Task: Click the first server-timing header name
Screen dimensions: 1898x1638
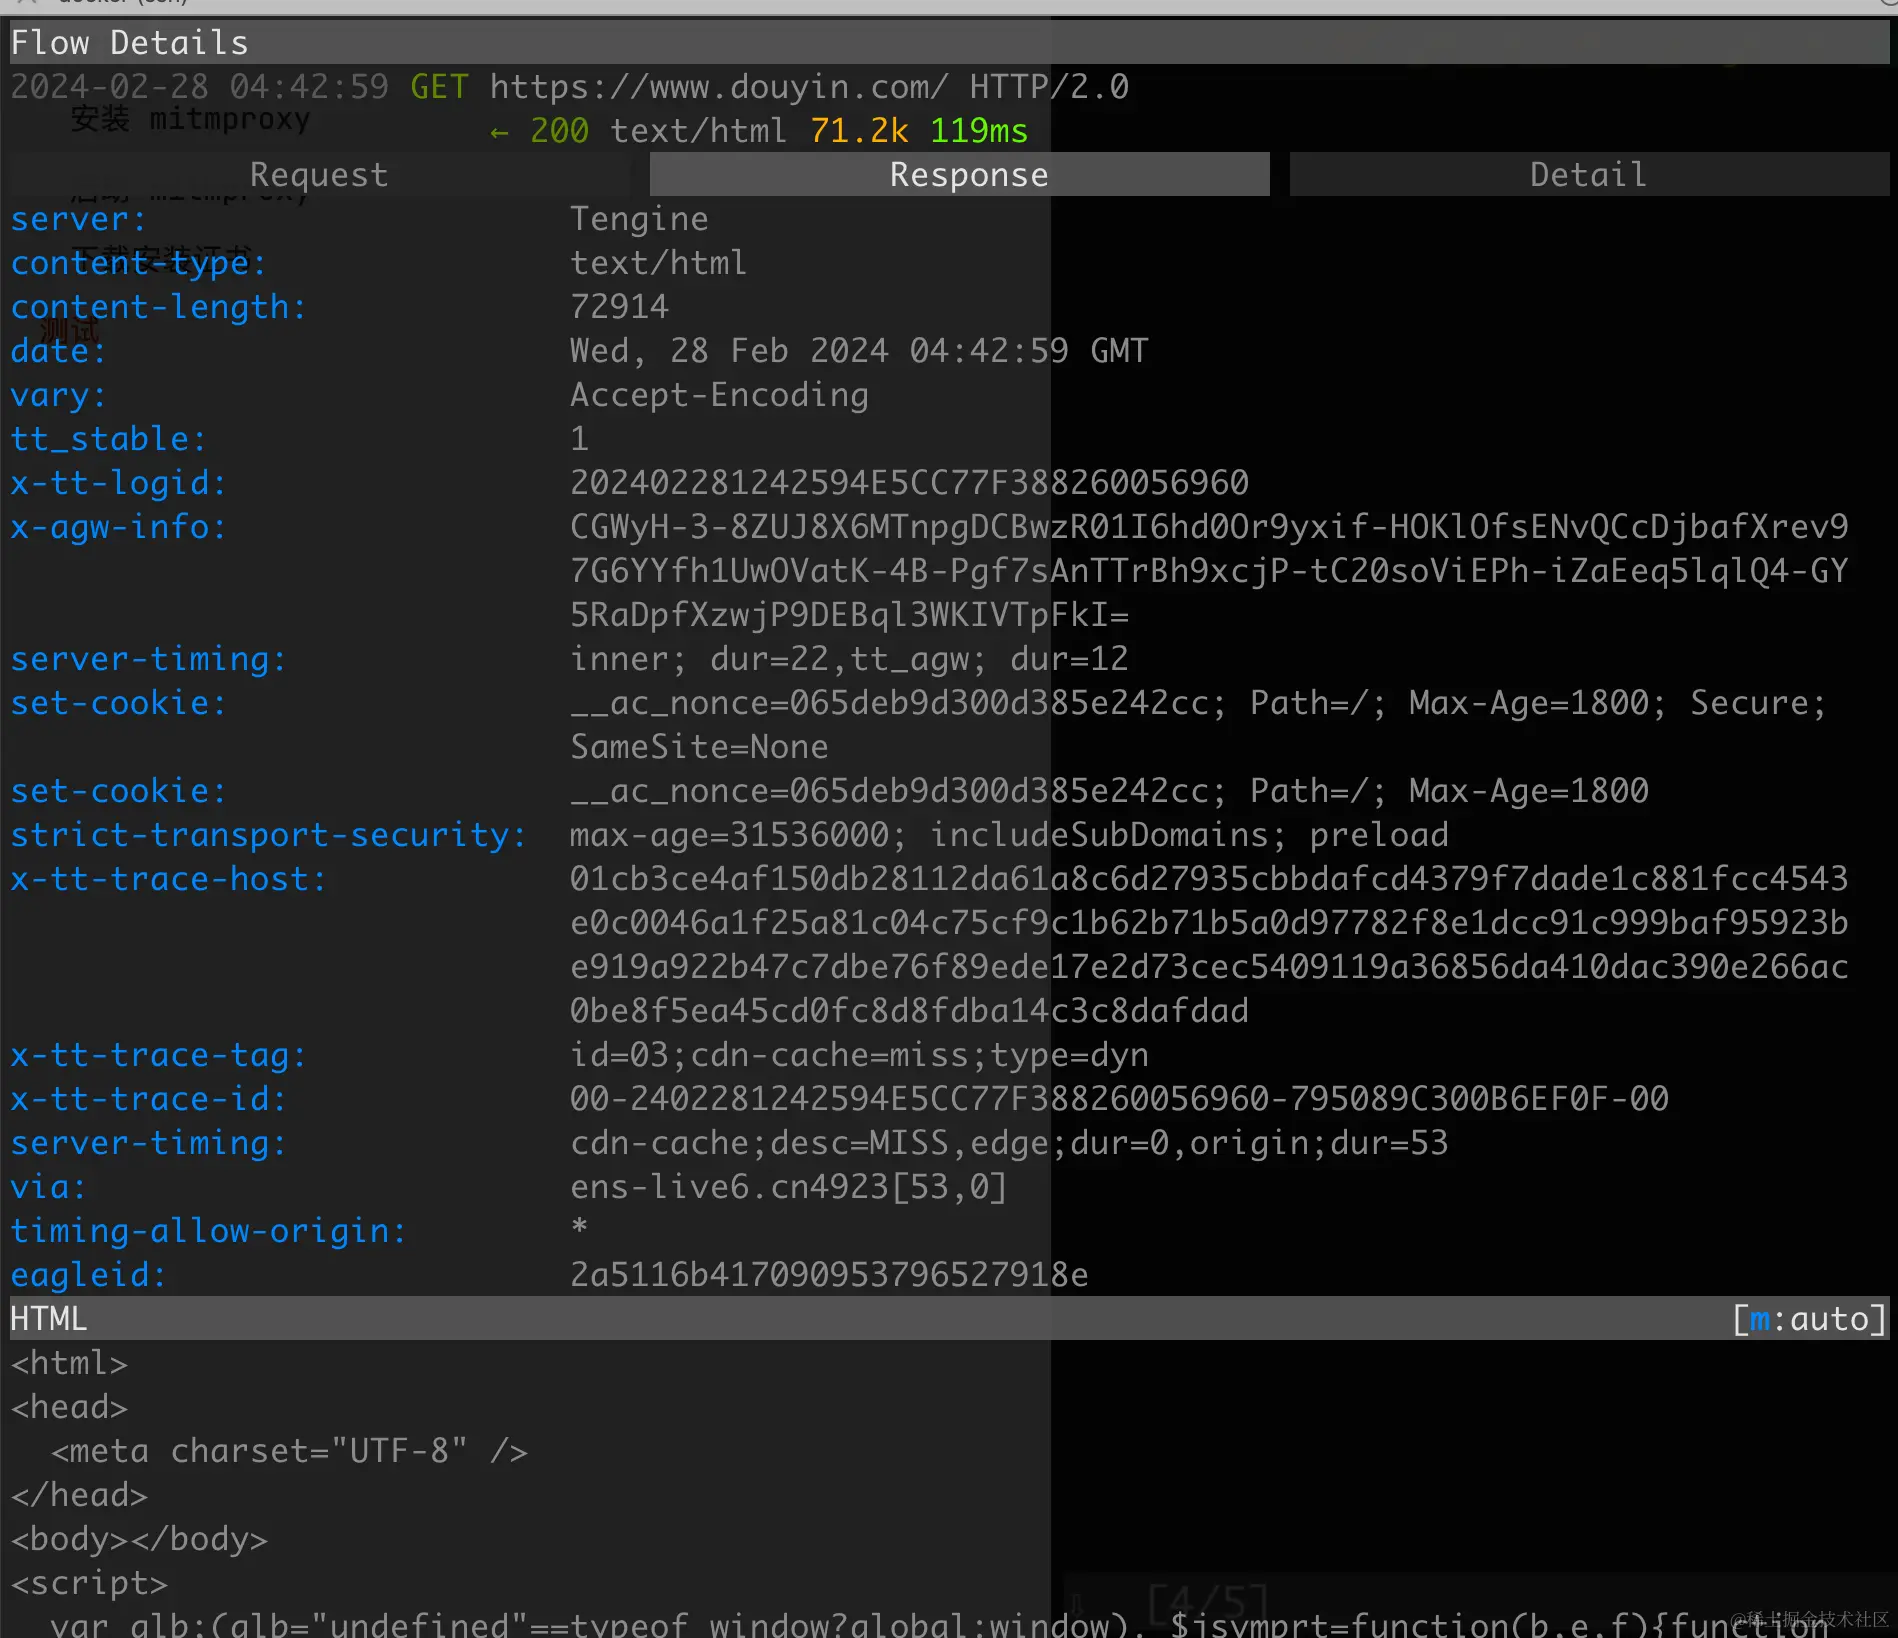Action: tap(148, 659)
